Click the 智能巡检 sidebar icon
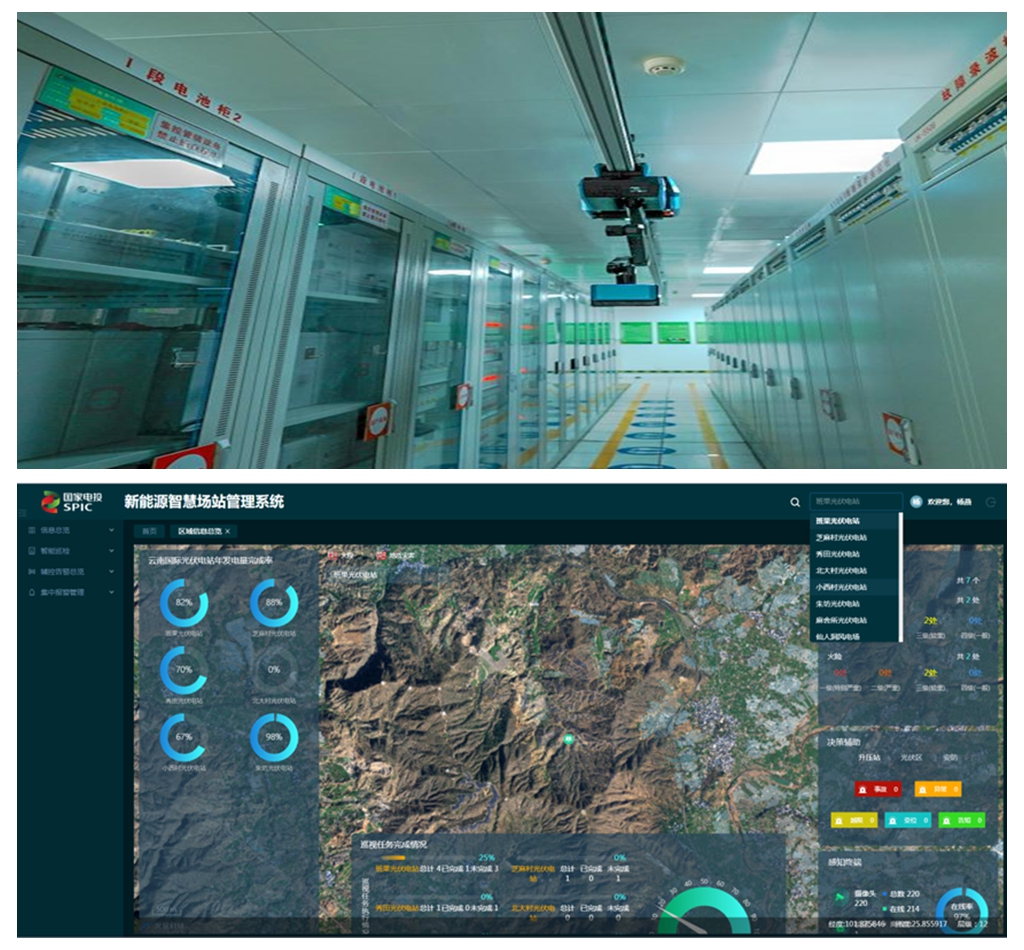 coord(32,551)
